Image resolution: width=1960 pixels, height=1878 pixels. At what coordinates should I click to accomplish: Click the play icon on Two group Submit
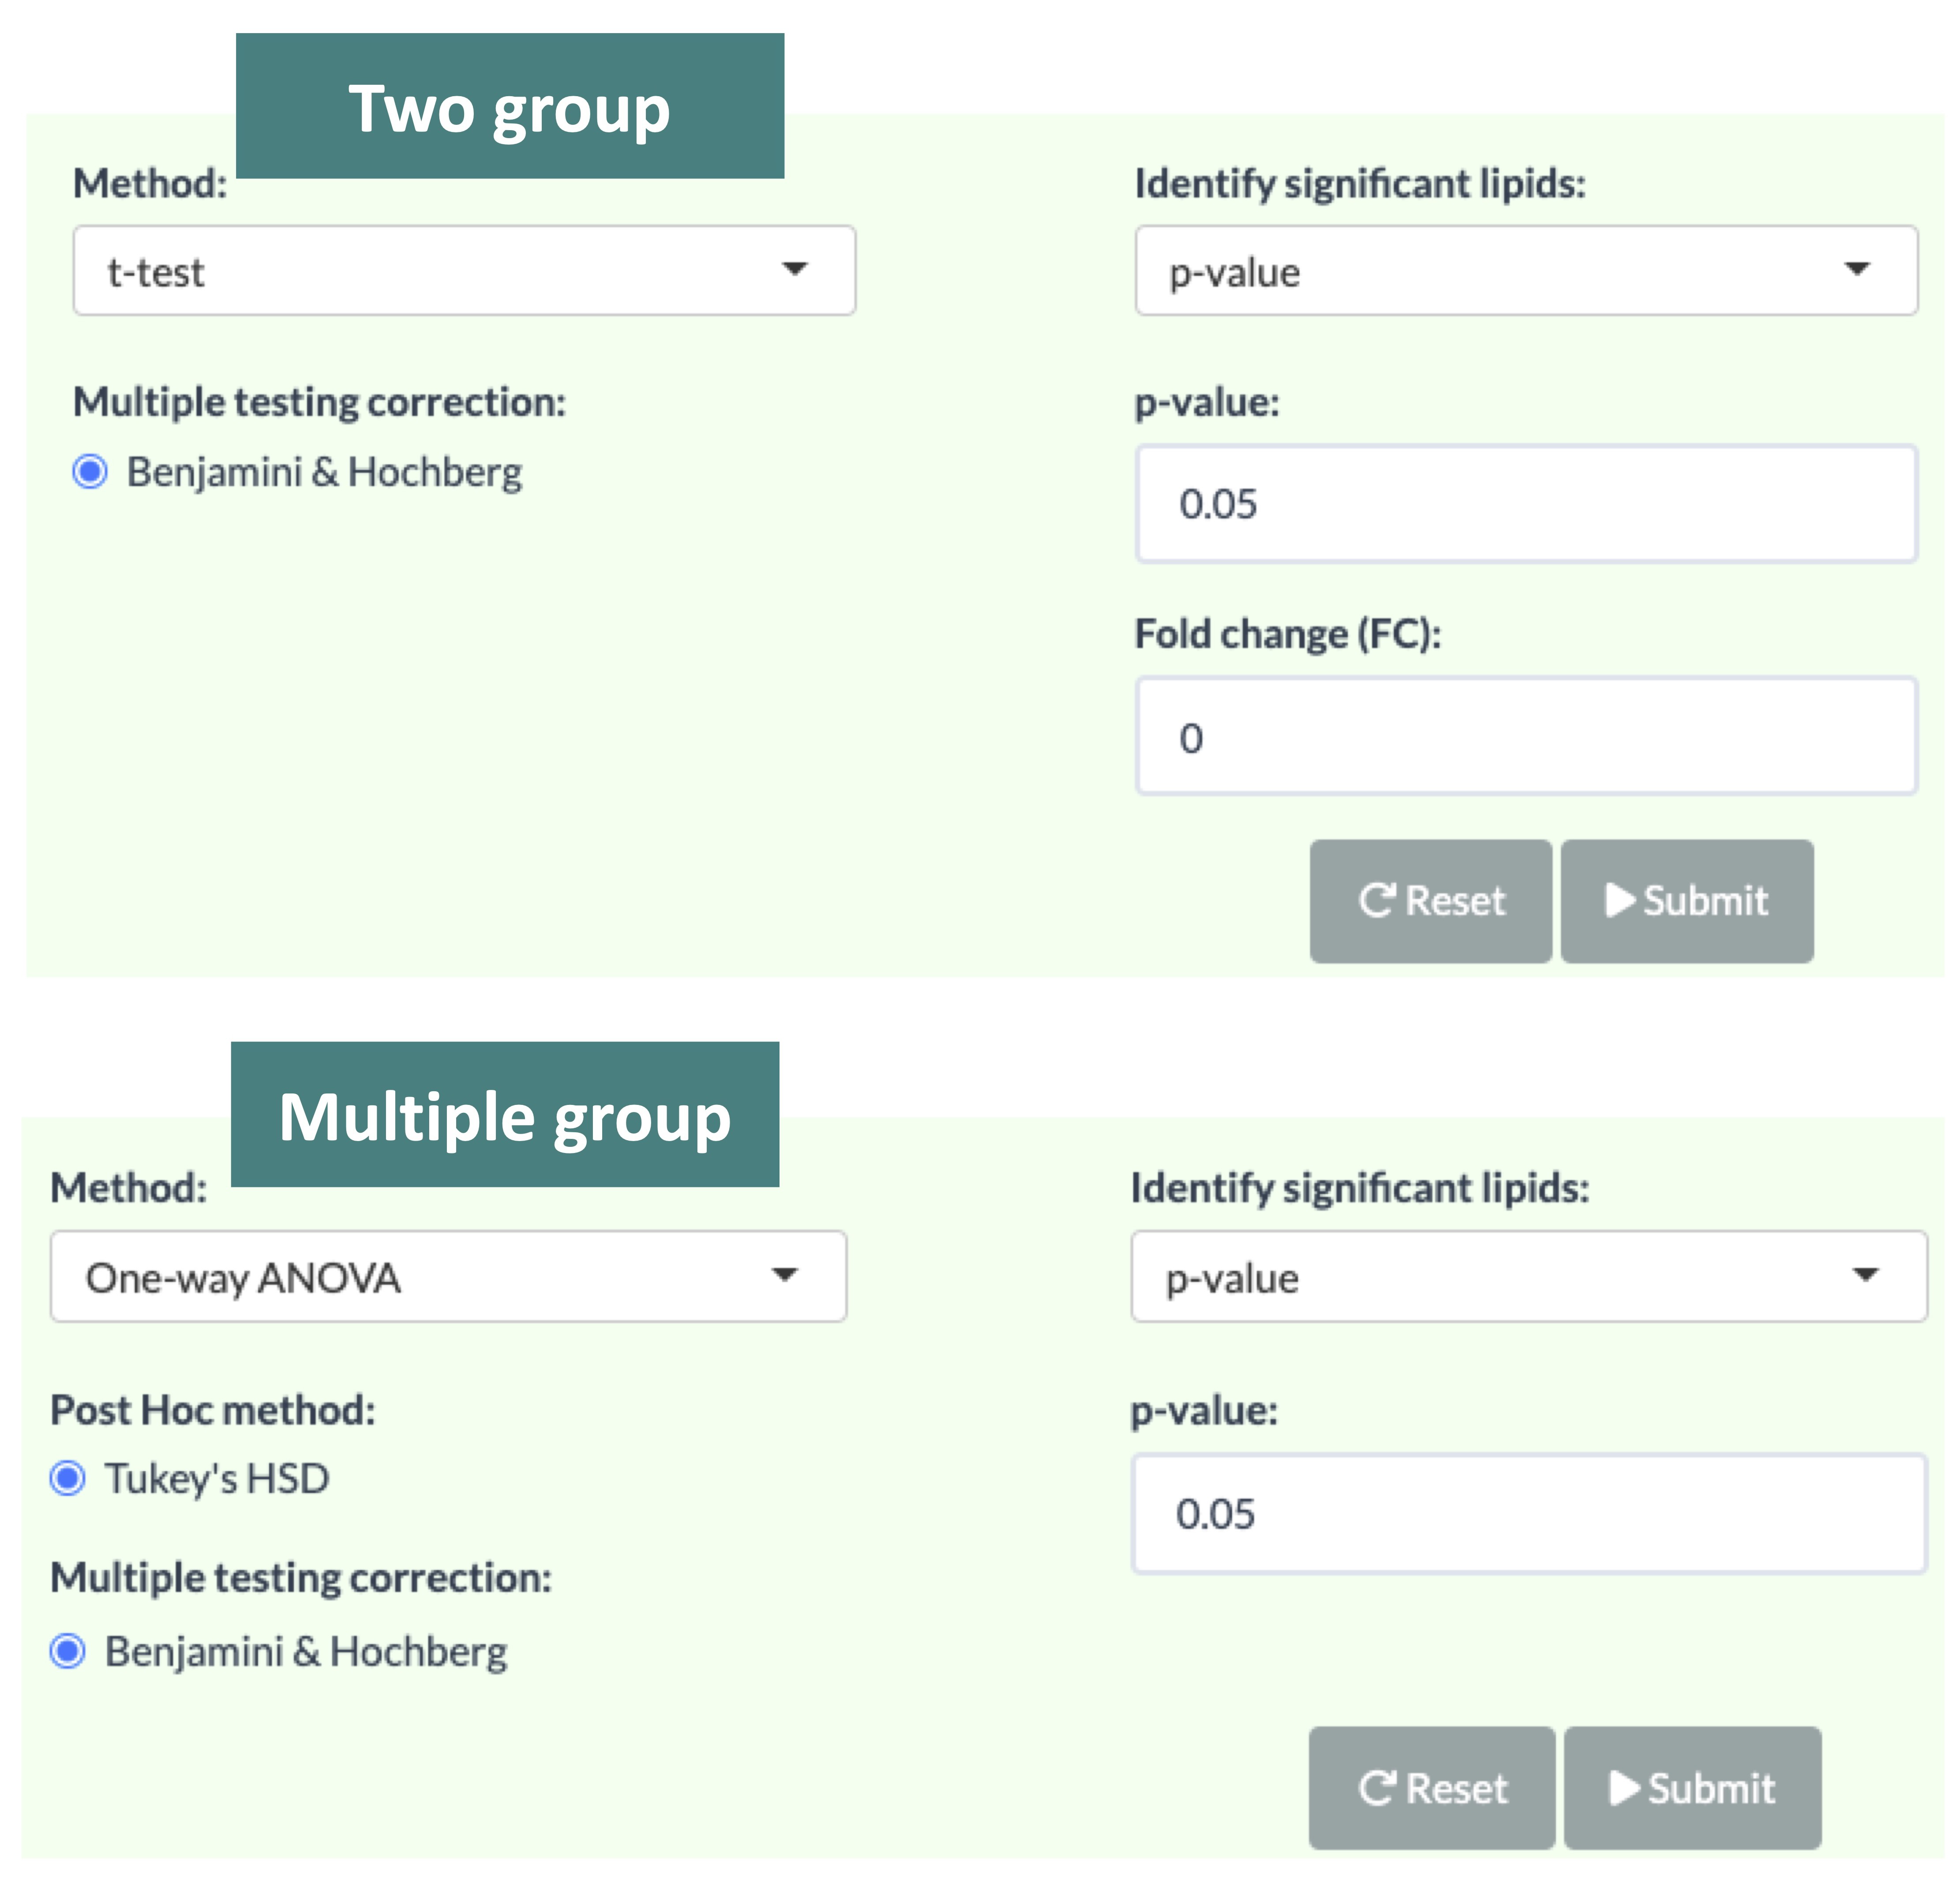[1619, 900]
